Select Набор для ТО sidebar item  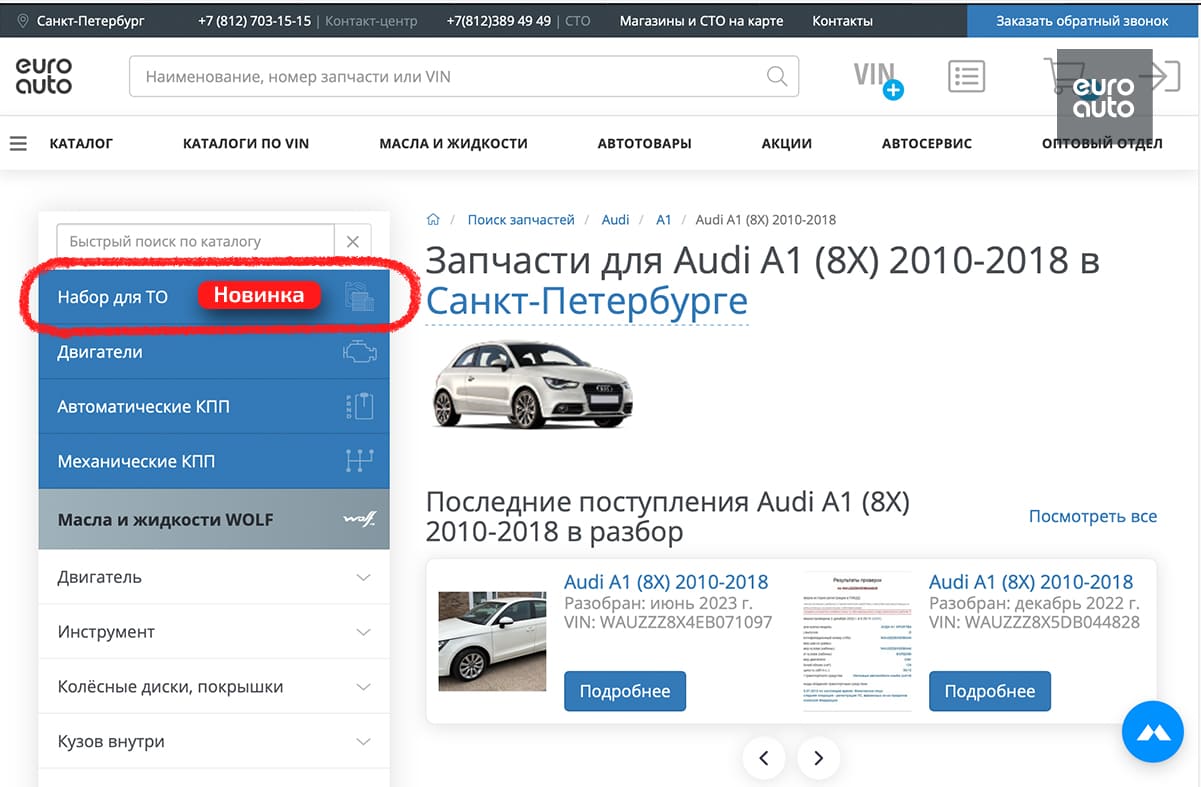coord(214,297)
